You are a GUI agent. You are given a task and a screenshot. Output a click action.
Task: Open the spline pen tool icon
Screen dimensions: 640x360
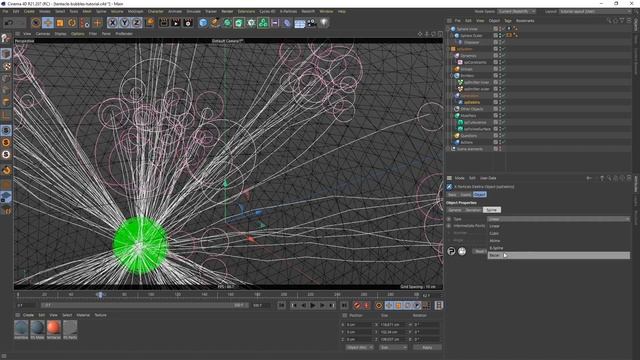coord(215,23)
